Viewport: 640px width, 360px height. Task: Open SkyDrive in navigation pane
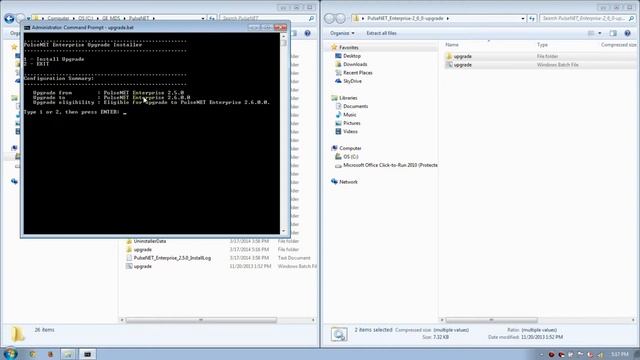point(352,81)
